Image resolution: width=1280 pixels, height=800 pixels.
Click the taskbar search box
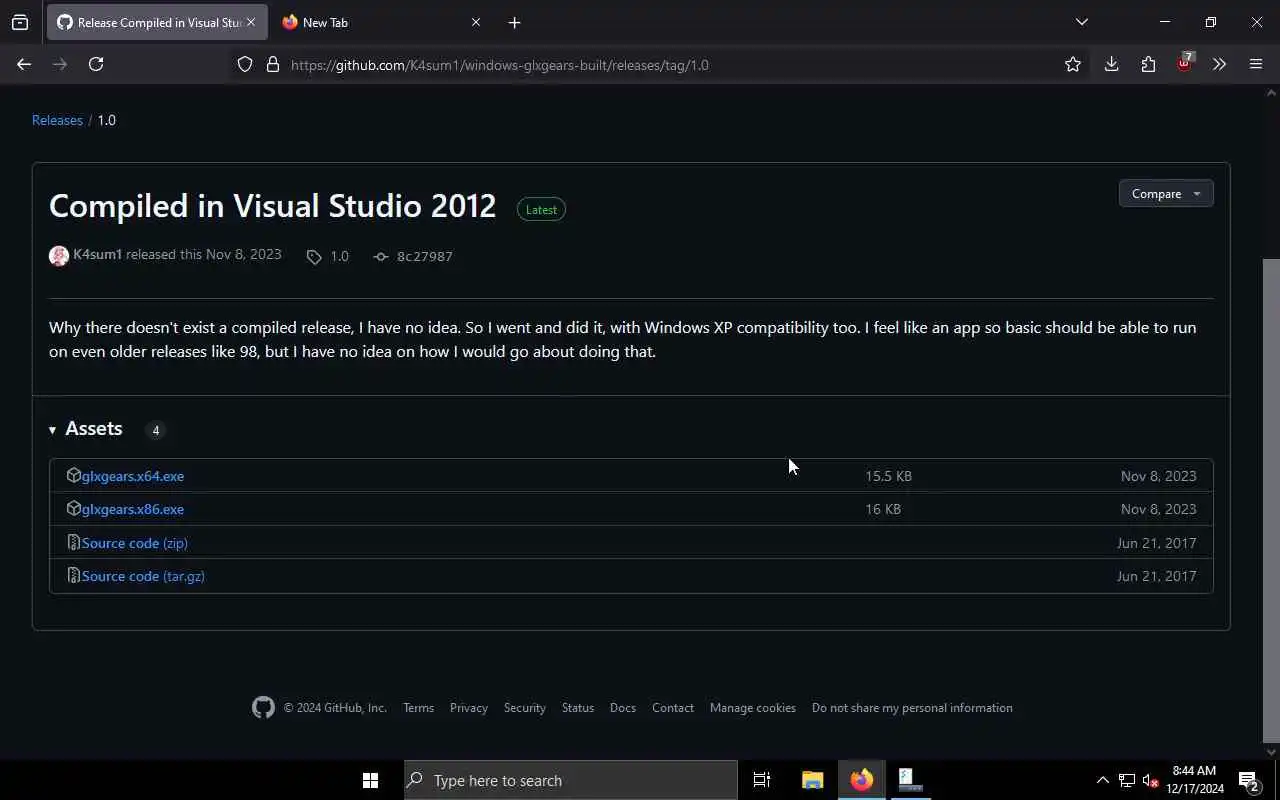pos(570,780)
